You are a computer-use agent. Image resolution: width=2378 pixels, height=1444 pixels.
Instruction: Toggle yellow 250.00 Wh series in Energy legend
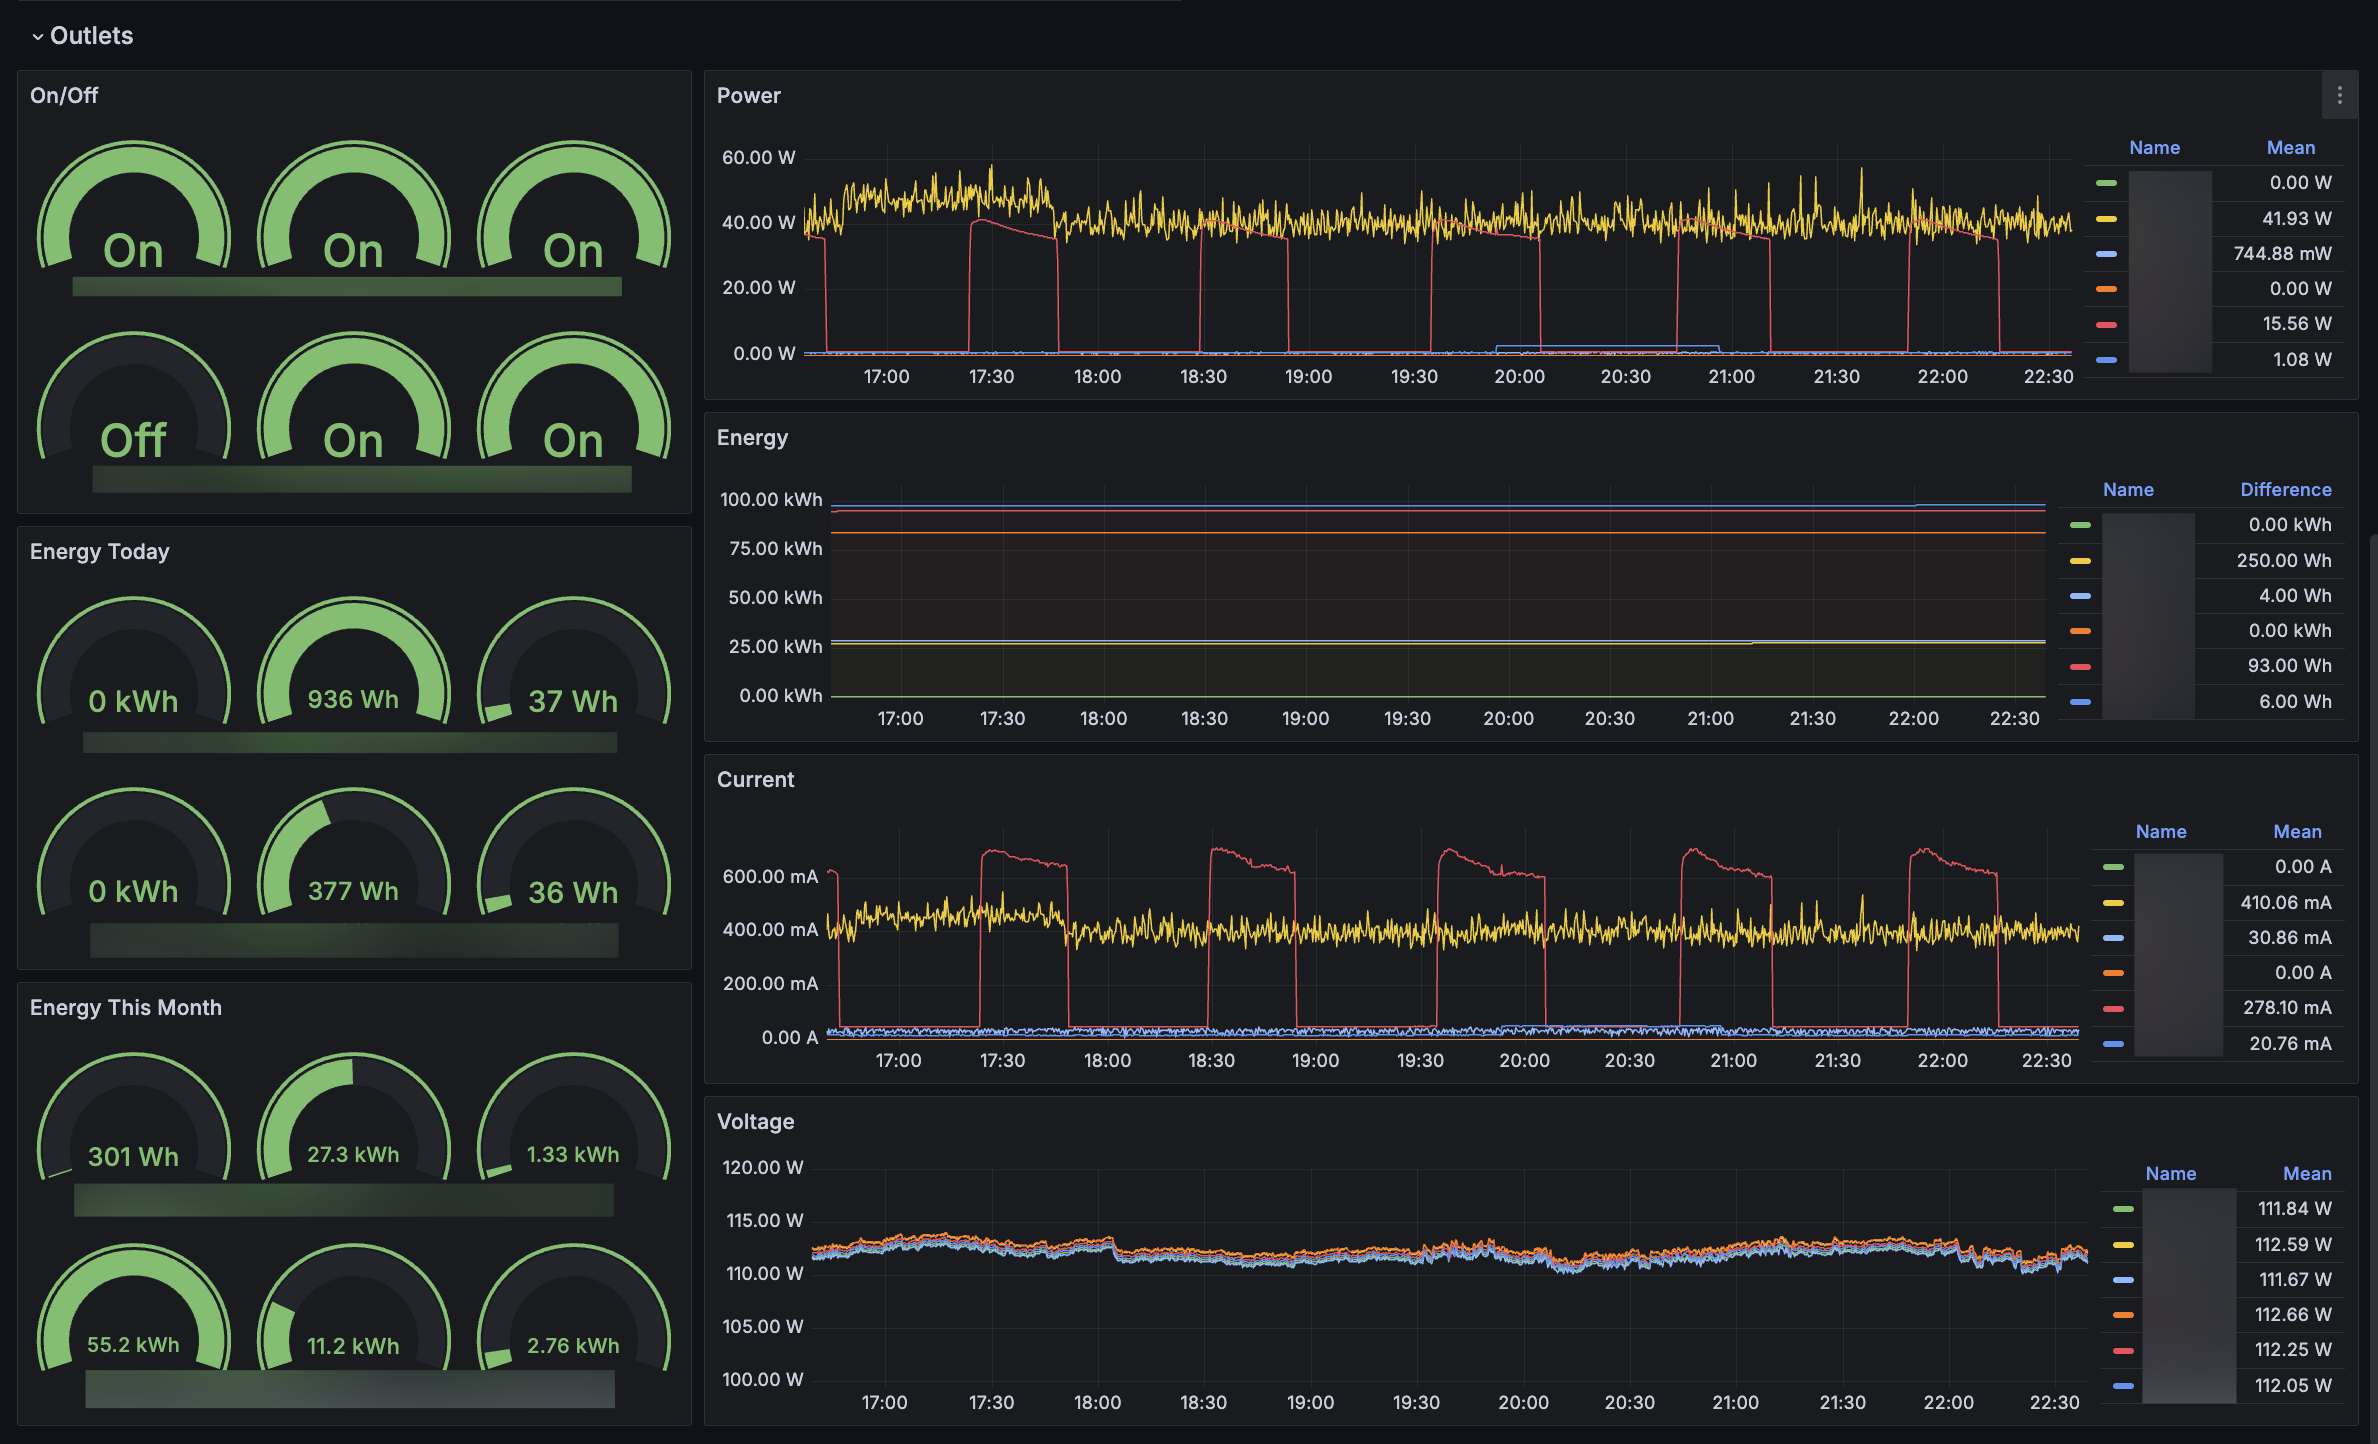2080,560
